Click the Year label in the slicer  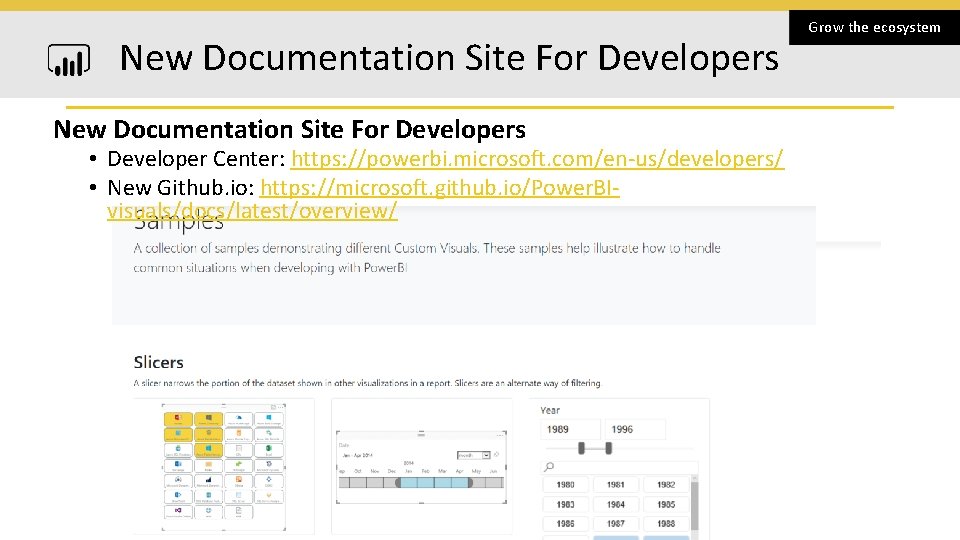pyautogui.click(x=550, y=410)
